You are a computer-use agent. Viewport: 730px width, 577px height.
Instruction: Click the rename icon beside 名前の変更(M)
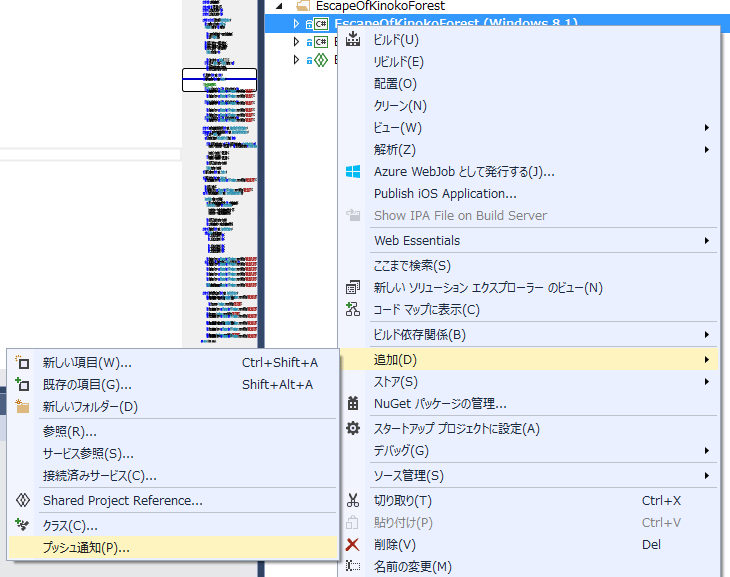pyautogui.click(x=353, y=566)
